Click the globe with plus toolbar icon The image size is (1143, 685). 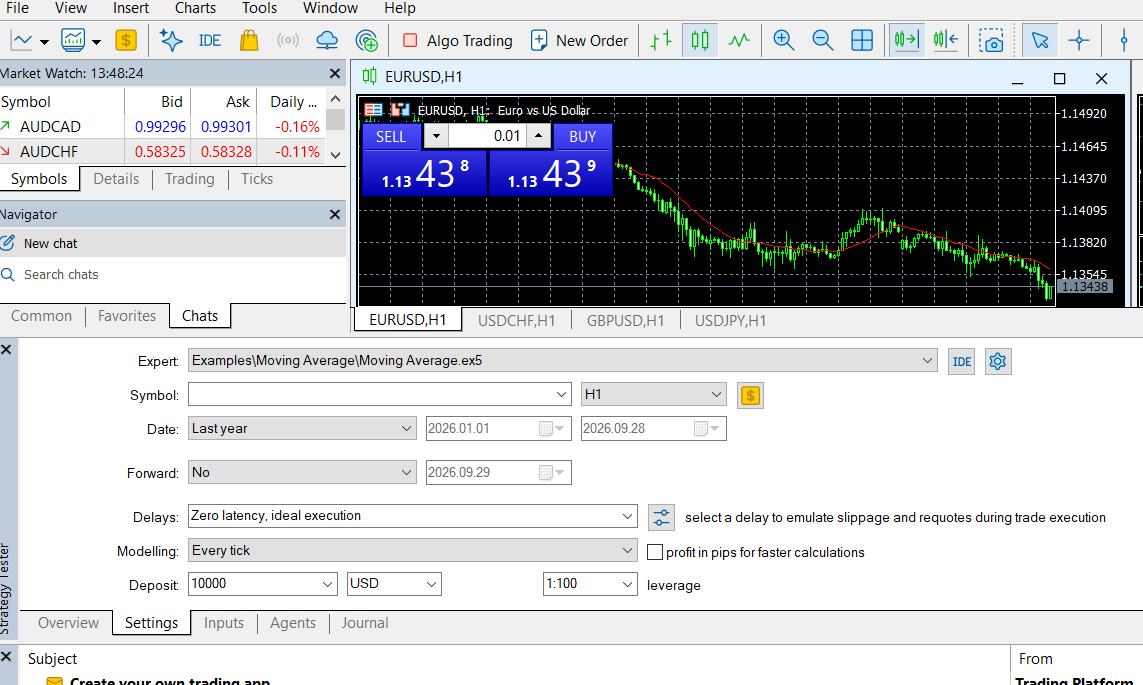367,40
